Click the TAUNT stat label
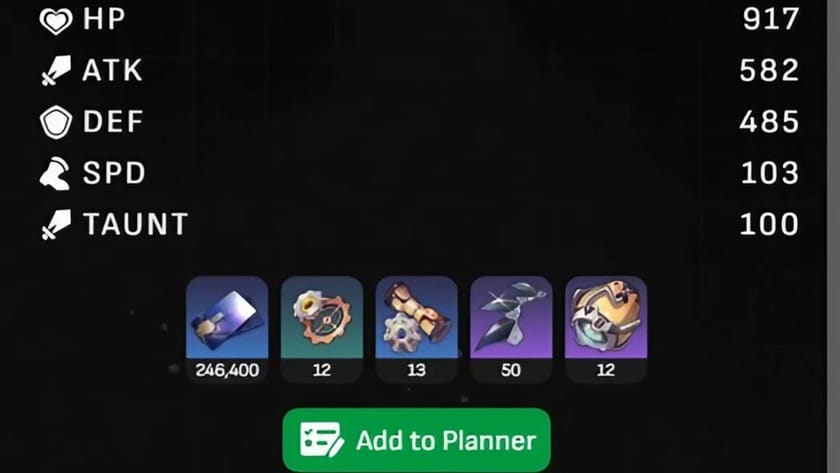 (x=136, y=224)
